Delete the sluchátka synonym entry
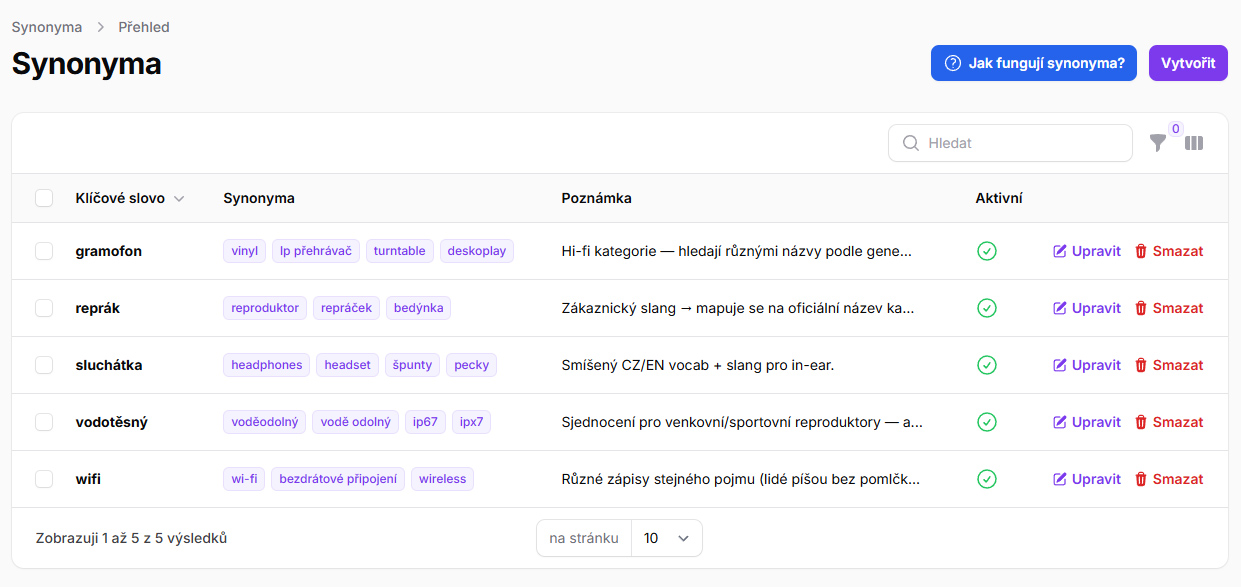This screenshot has width=1241, height=587. tap(1169, 365)
